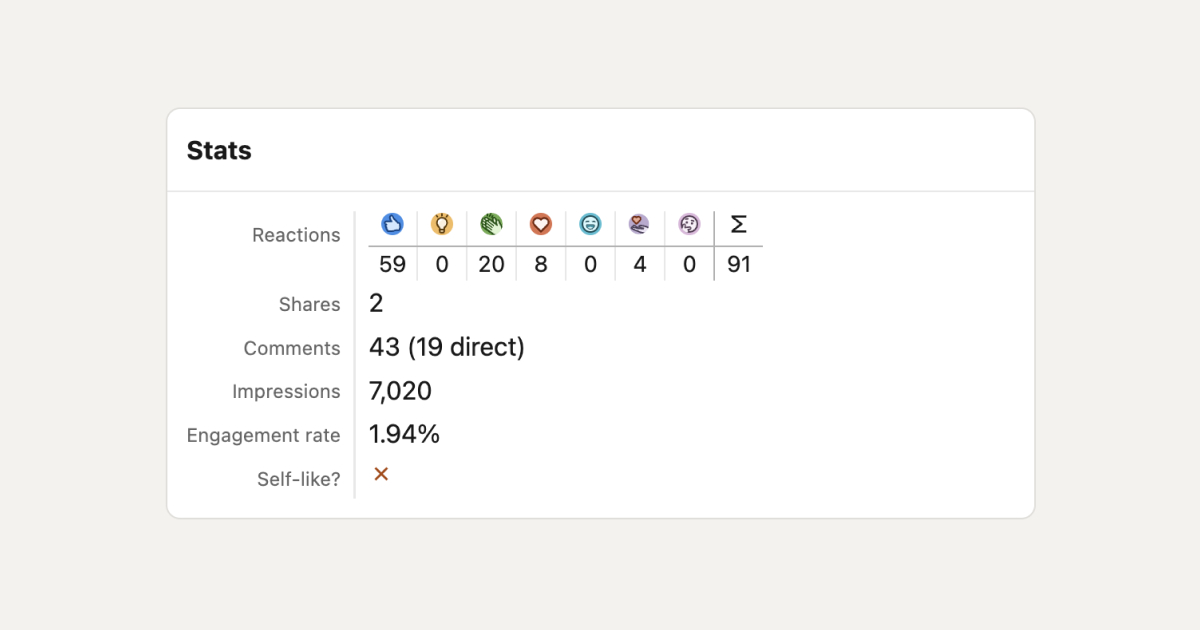Click the green clapping hands Celebrate icon

point(491,224)
